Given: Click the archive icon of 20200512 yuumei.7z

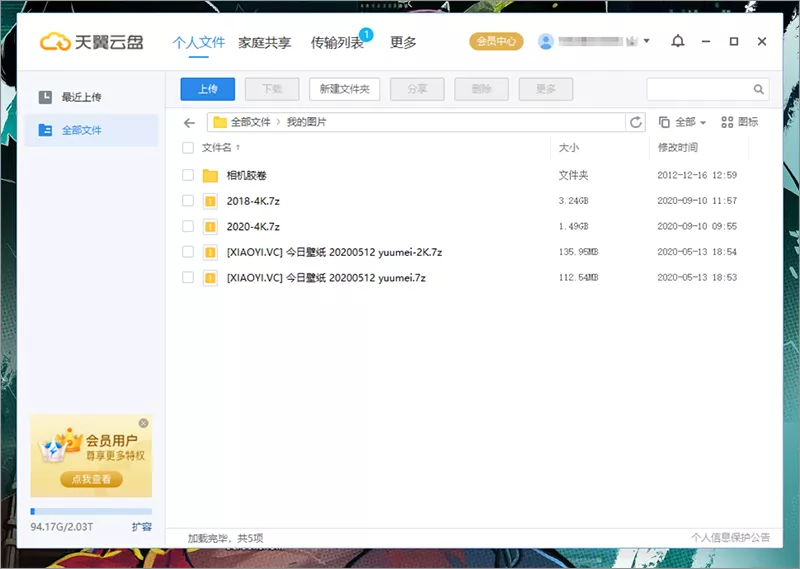Looking at the screenshot, I should (210, 278).
